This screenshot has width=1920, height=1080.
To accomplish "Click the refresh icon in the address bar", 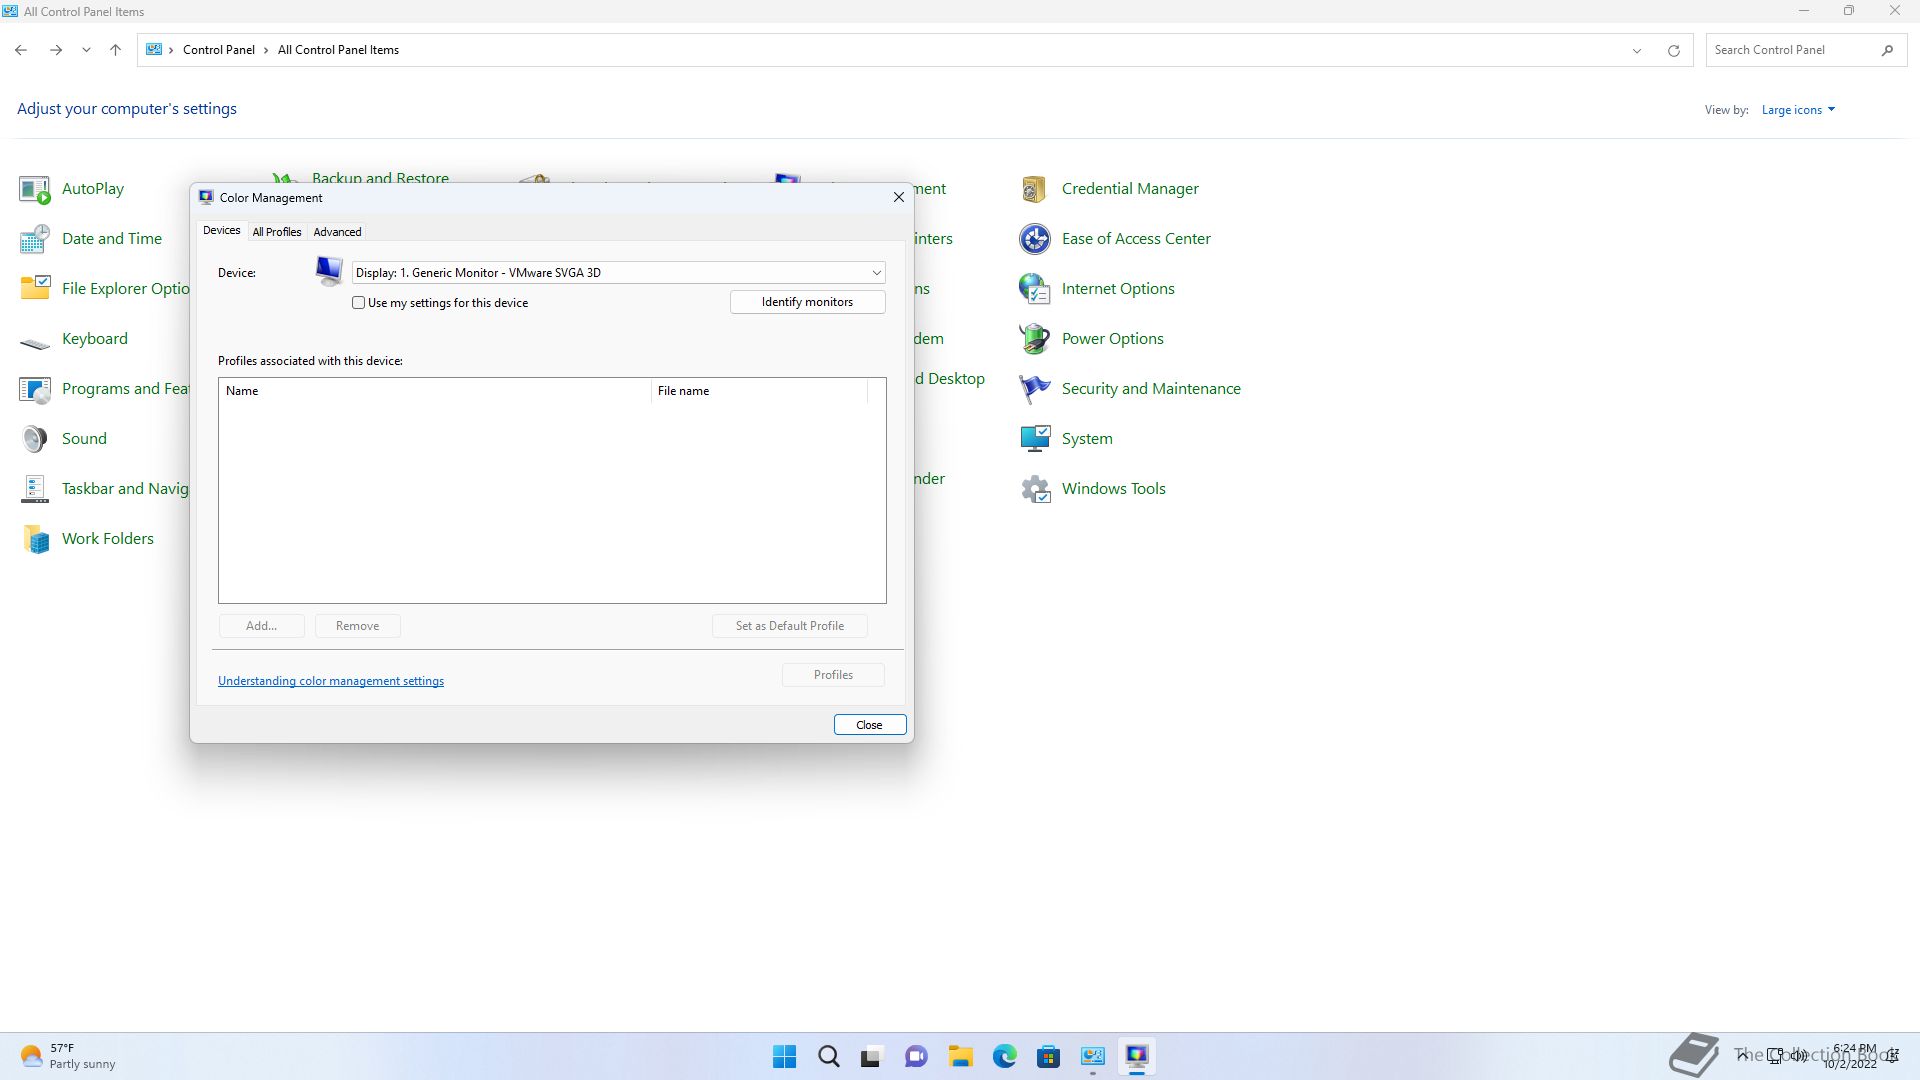I will [1673, 50].
